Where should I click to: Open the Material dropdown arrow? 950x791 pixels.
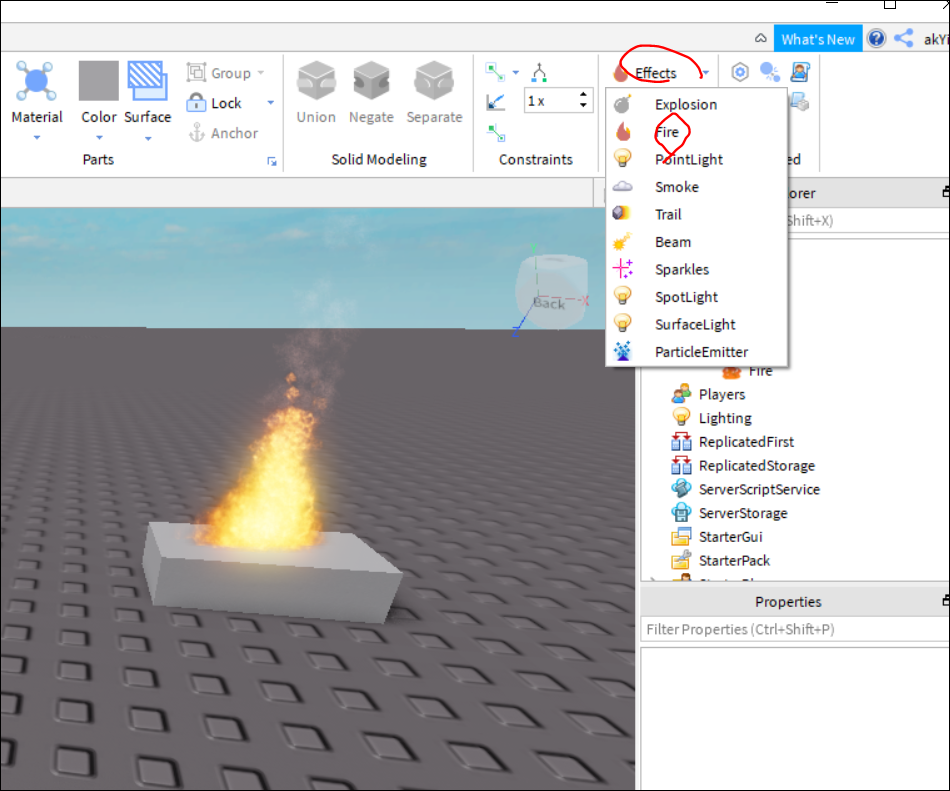coord(37,137)
